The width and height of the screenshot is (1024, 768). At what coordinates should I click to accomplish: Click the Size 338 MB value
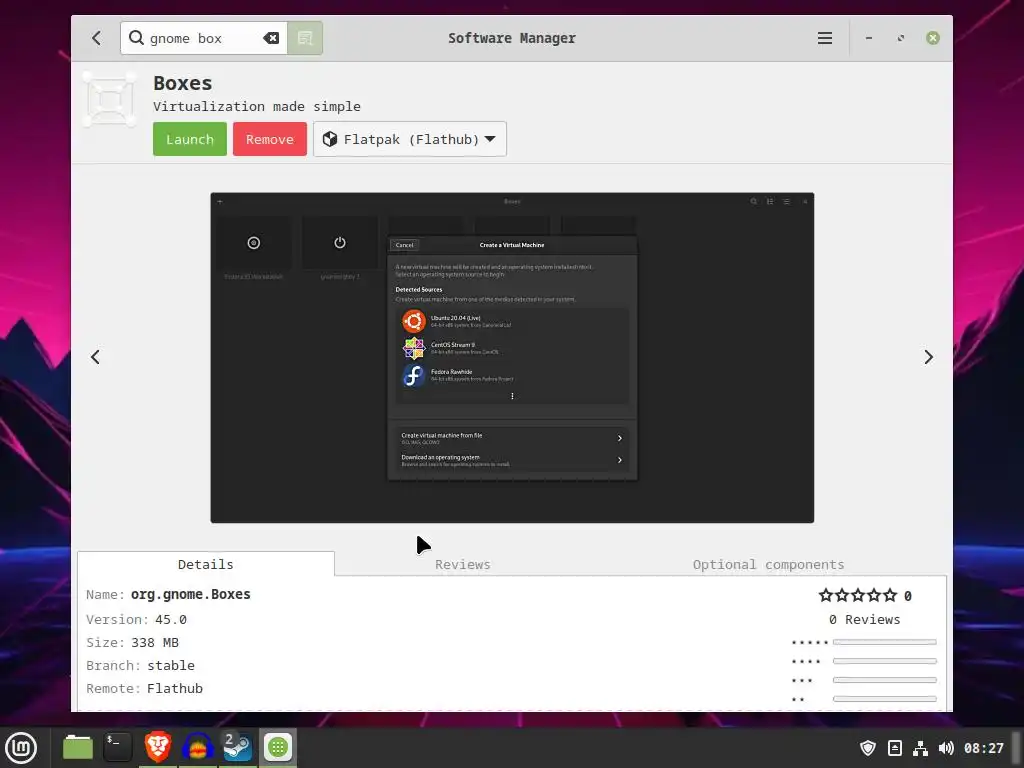coord(155,643)
